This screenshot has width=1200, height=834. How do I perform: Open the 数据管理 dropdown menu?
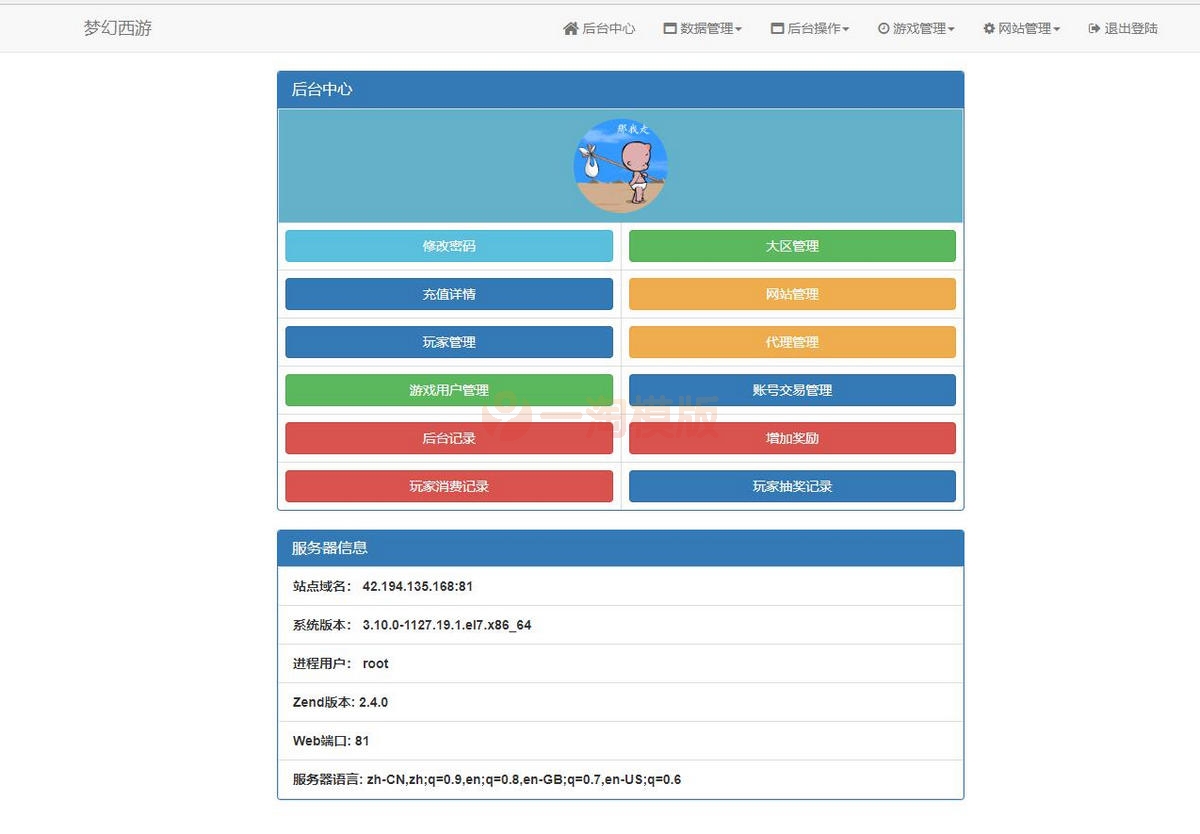click(x=702, y=28)
